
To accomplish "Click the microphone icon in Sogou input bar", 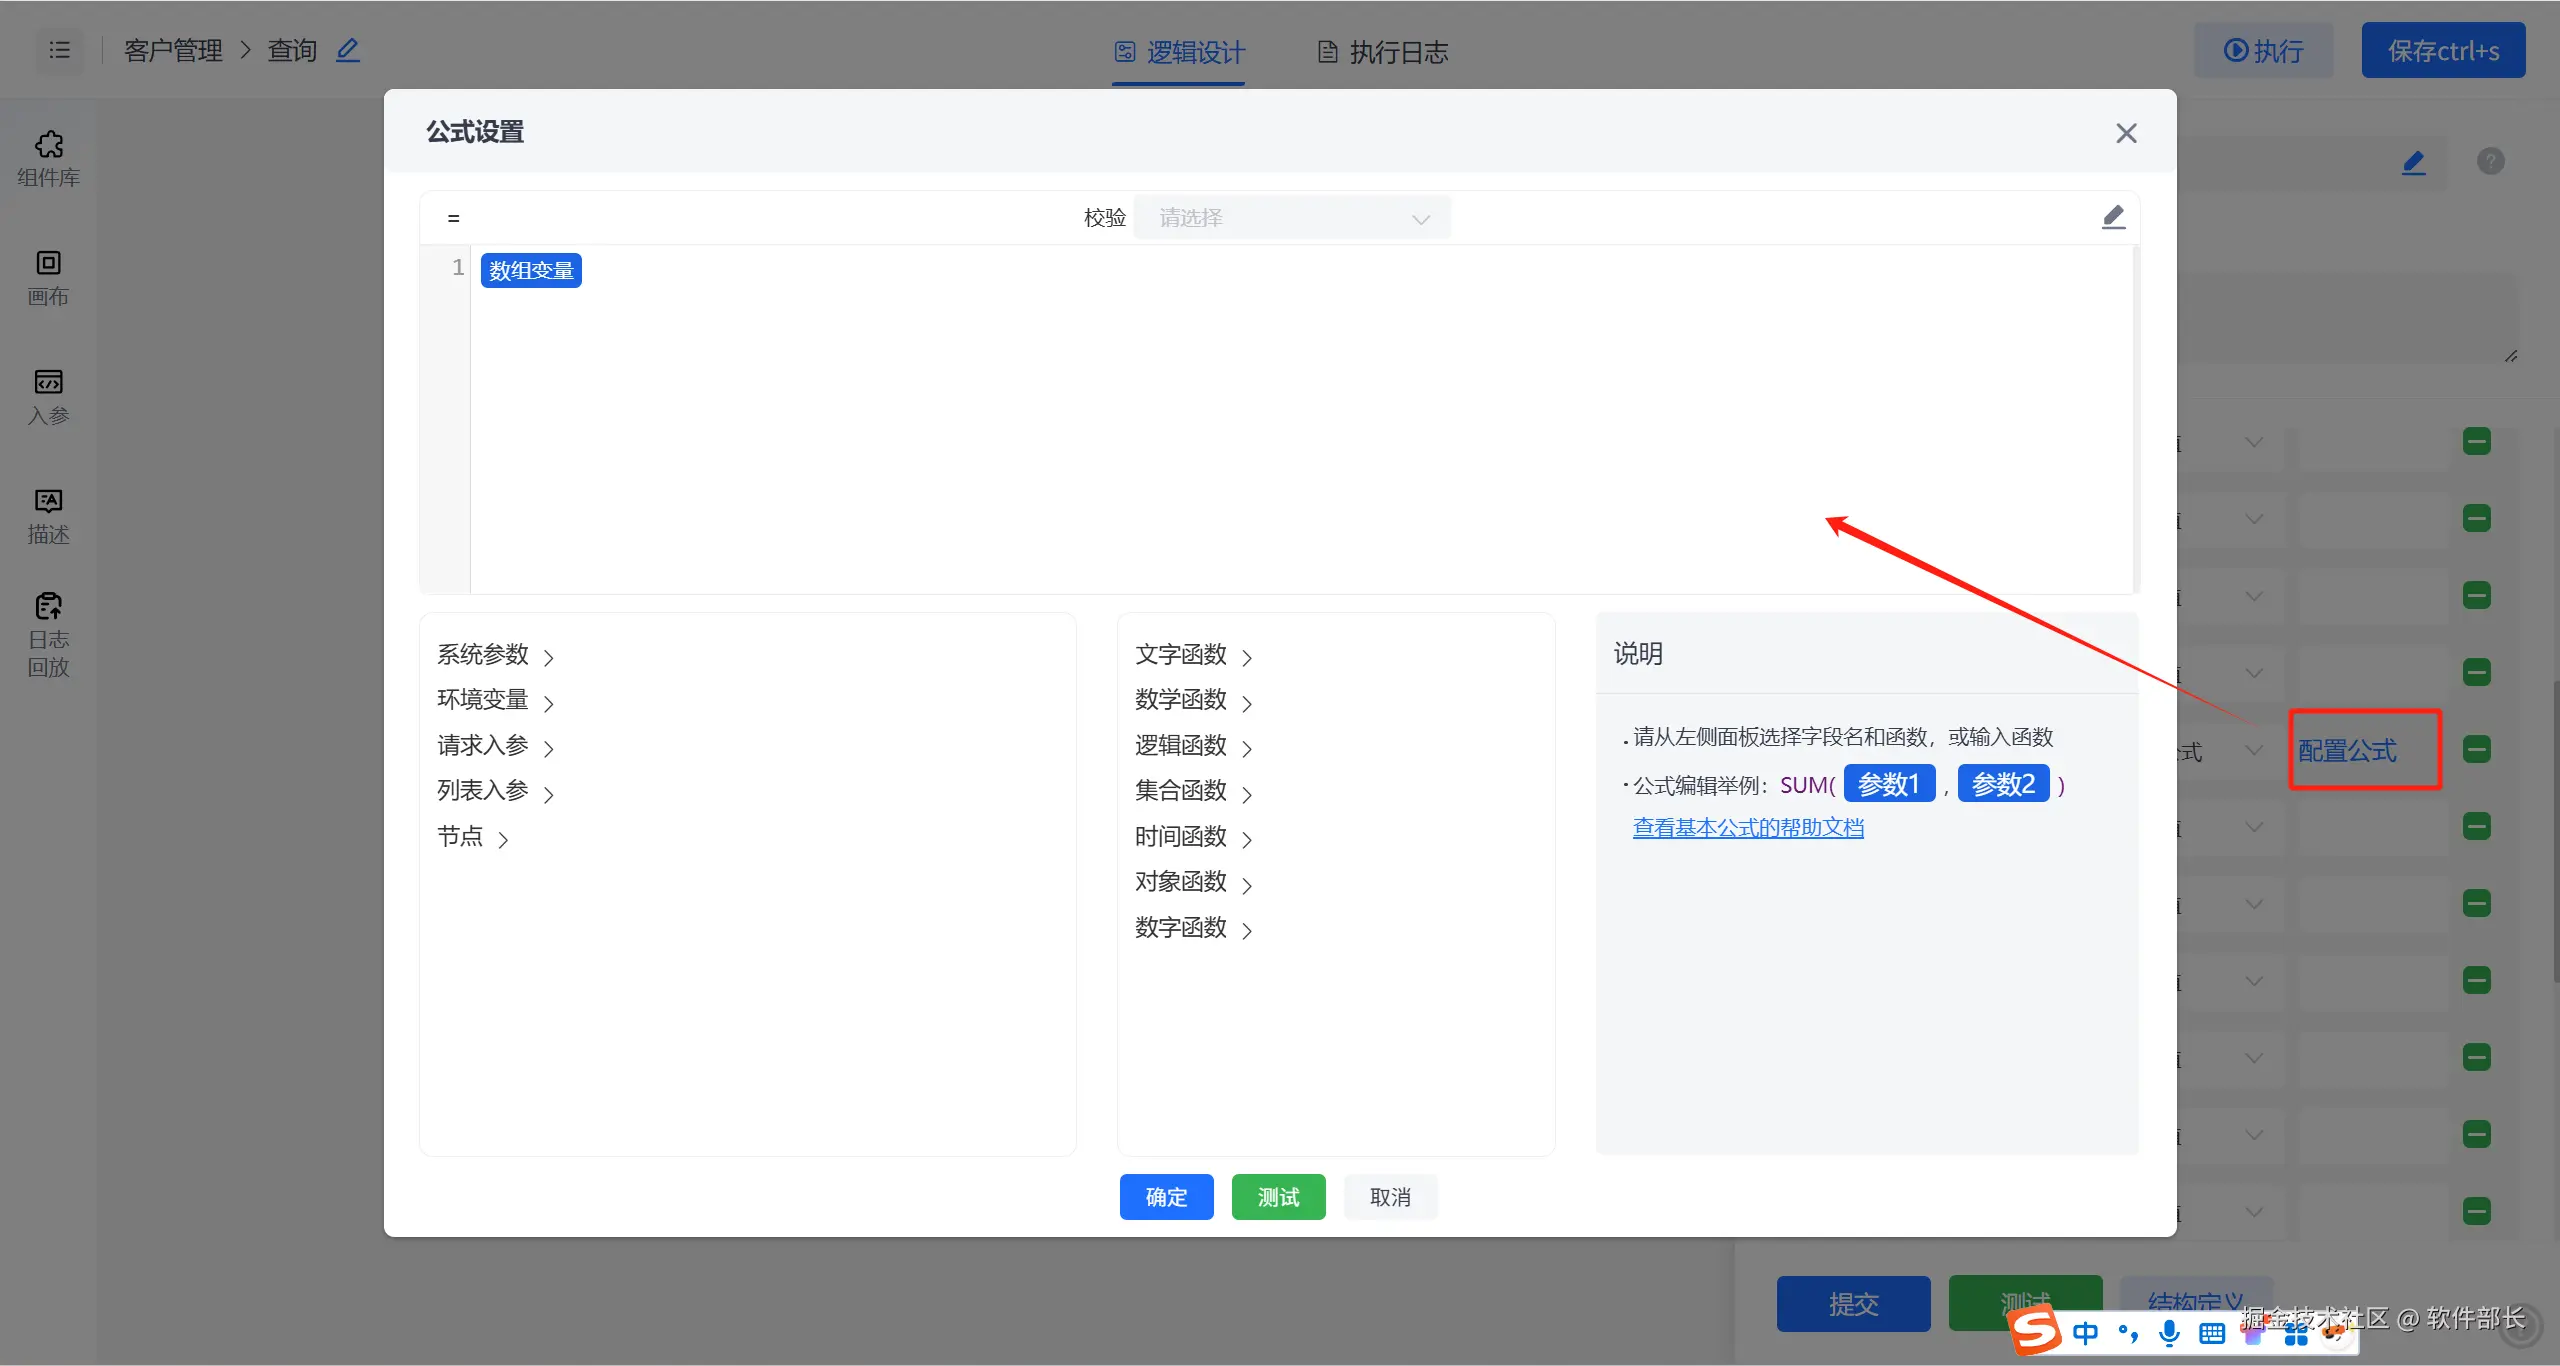I will [2169, 1332].
